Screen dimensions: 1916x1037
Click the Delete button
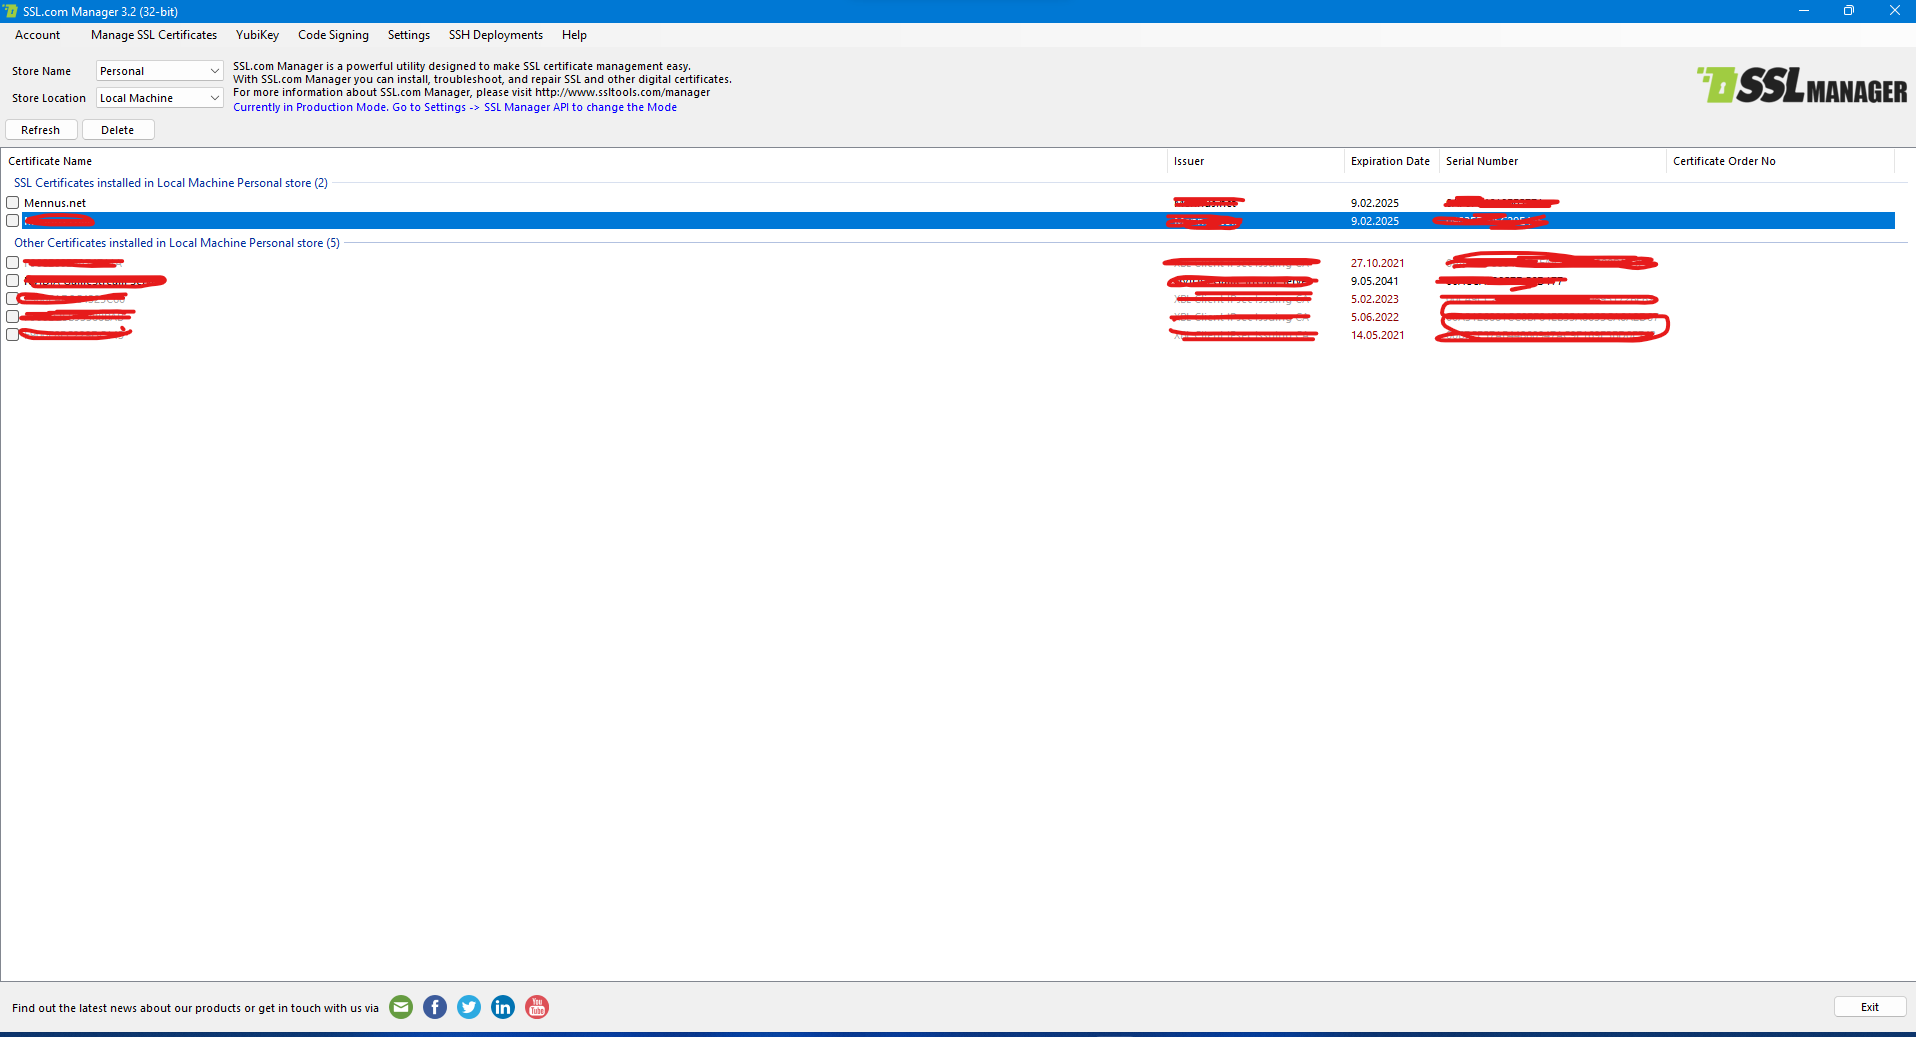[118, 130]
